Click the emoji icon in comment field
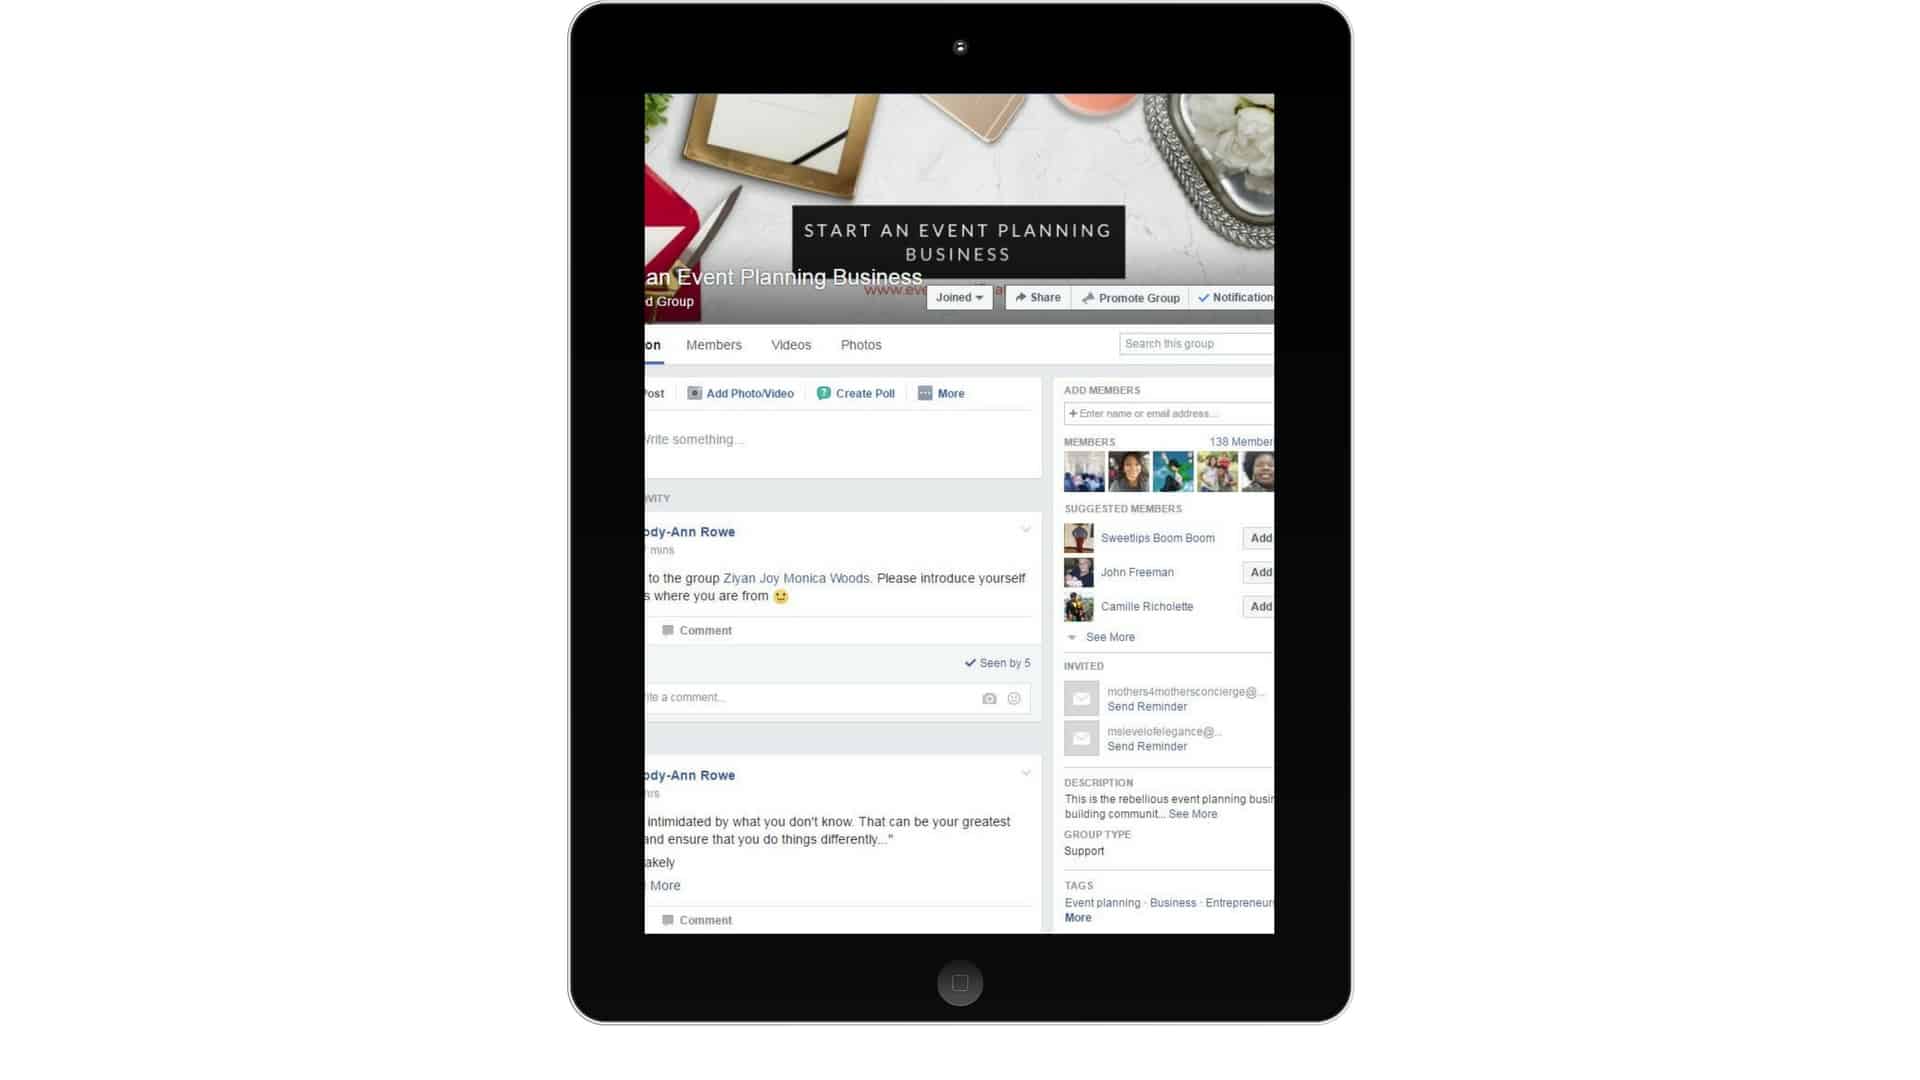1920x1080 pixels. (1014, 696)
